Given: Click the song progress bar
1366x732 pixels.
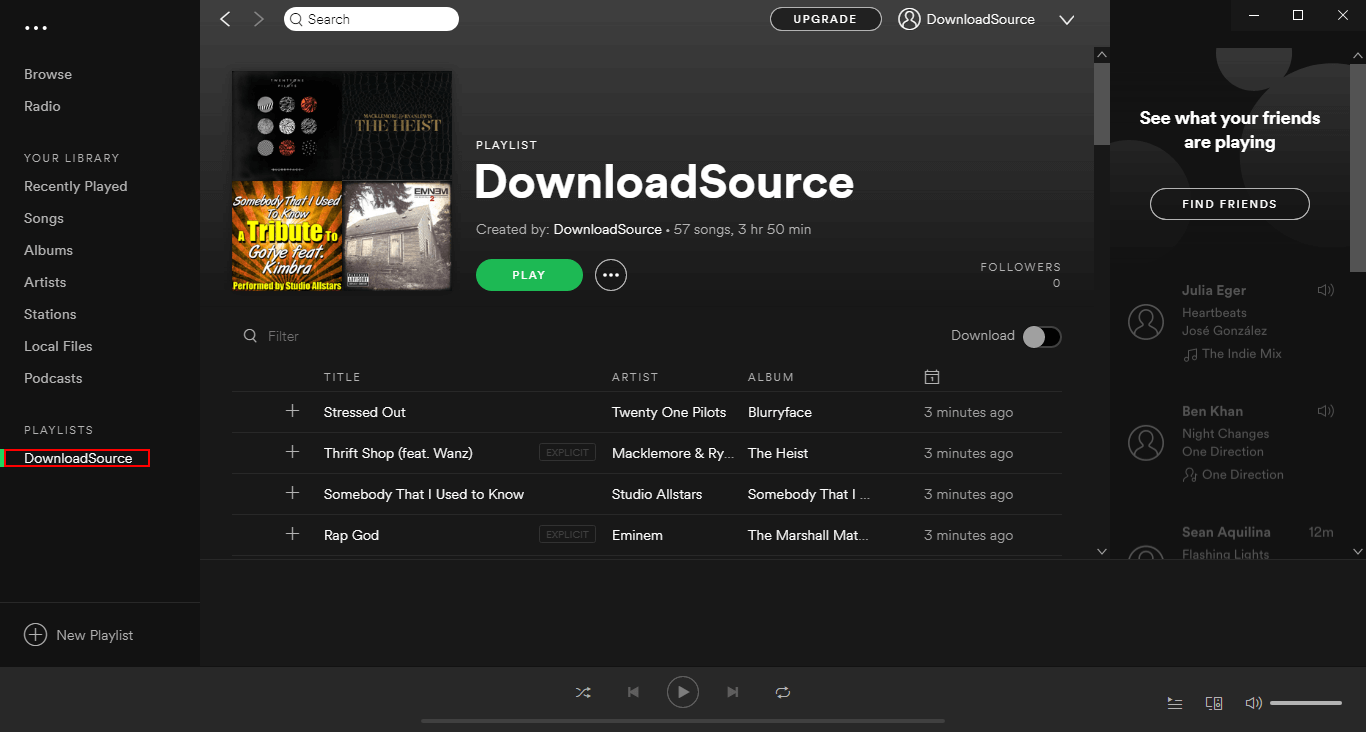Looking at the screenshot, I should pyautogui.click(x=683, y=720).
